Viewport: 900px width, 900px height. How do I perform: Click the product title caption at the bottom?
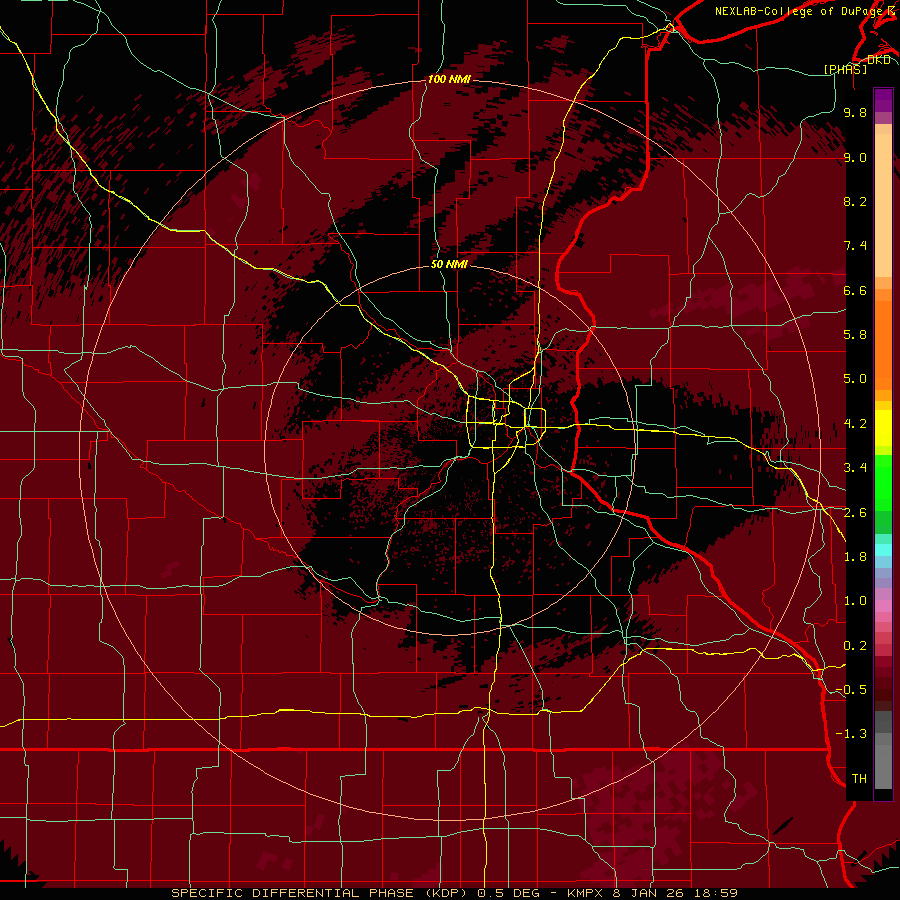pyautogui.click(x=454, y=893)
